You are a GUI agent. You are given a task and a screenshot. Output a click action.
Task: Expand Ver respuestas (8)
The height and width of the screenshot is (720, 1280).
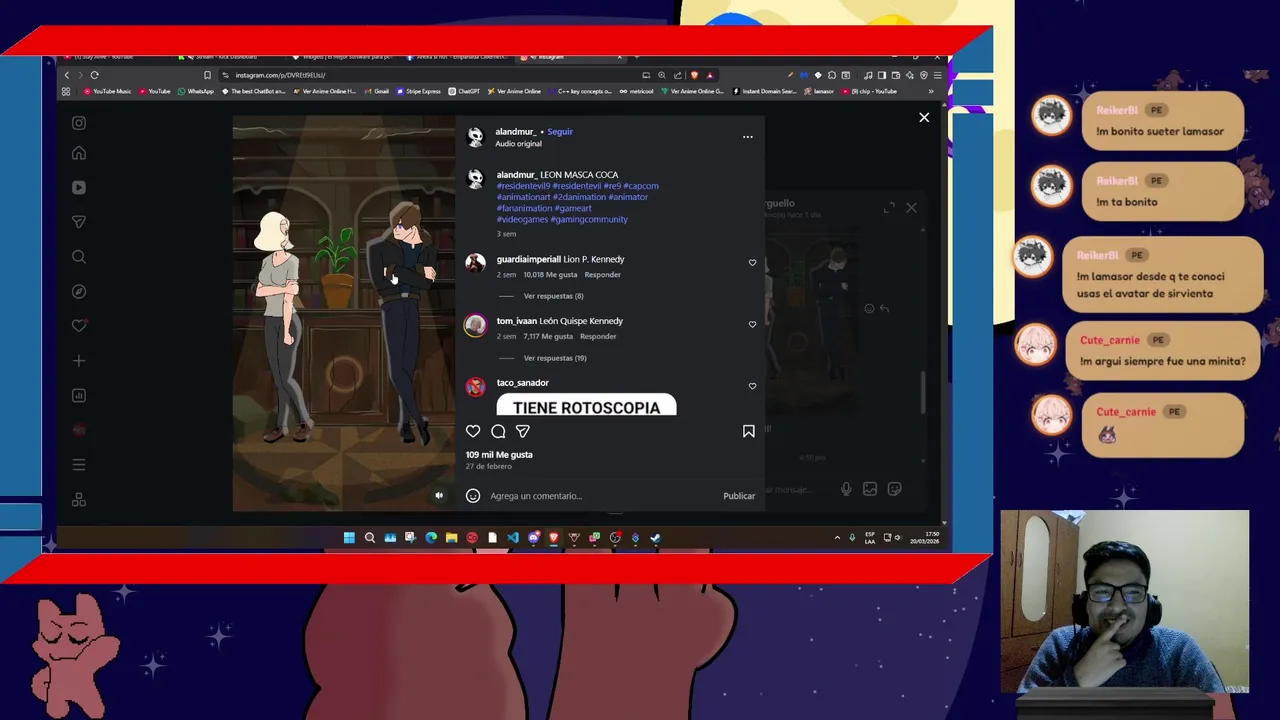click(x=553, y=296)
